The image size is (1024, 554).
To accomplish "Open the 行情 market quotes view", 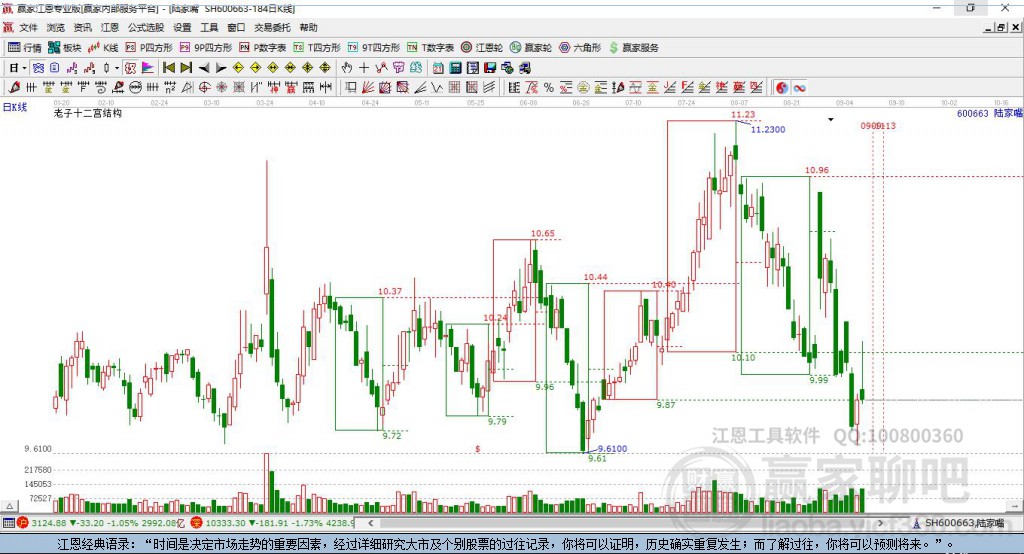I will click(x=24, y=48).
